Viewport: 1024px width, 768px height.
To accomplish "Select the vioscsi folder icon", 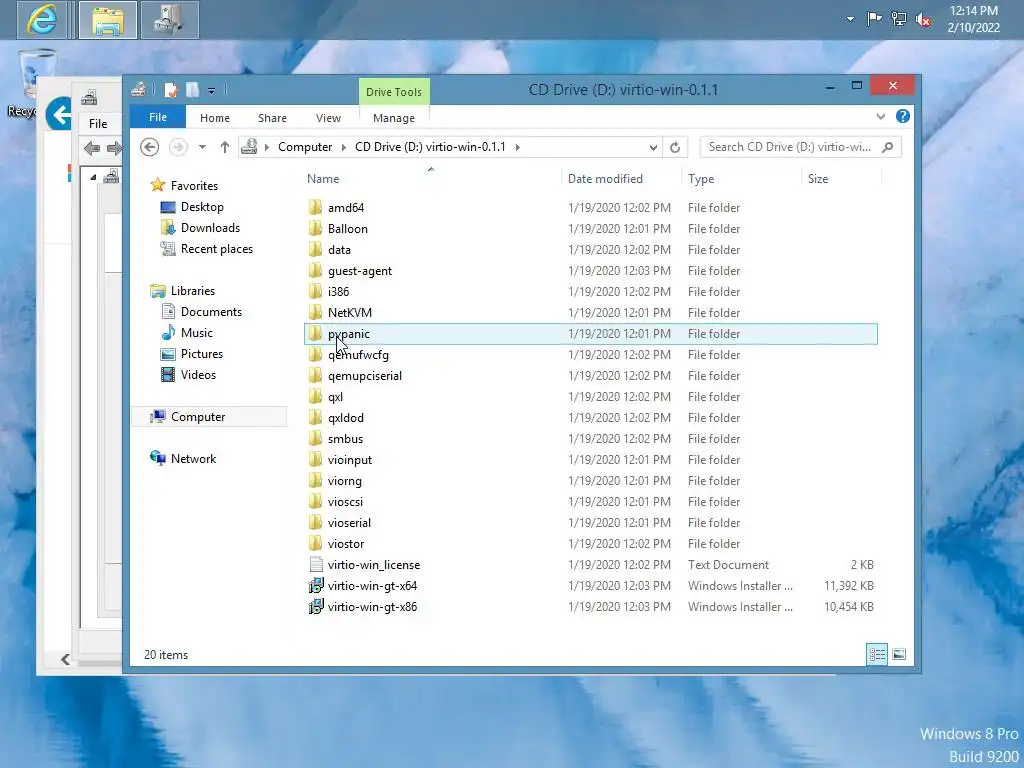I will 315,502.
